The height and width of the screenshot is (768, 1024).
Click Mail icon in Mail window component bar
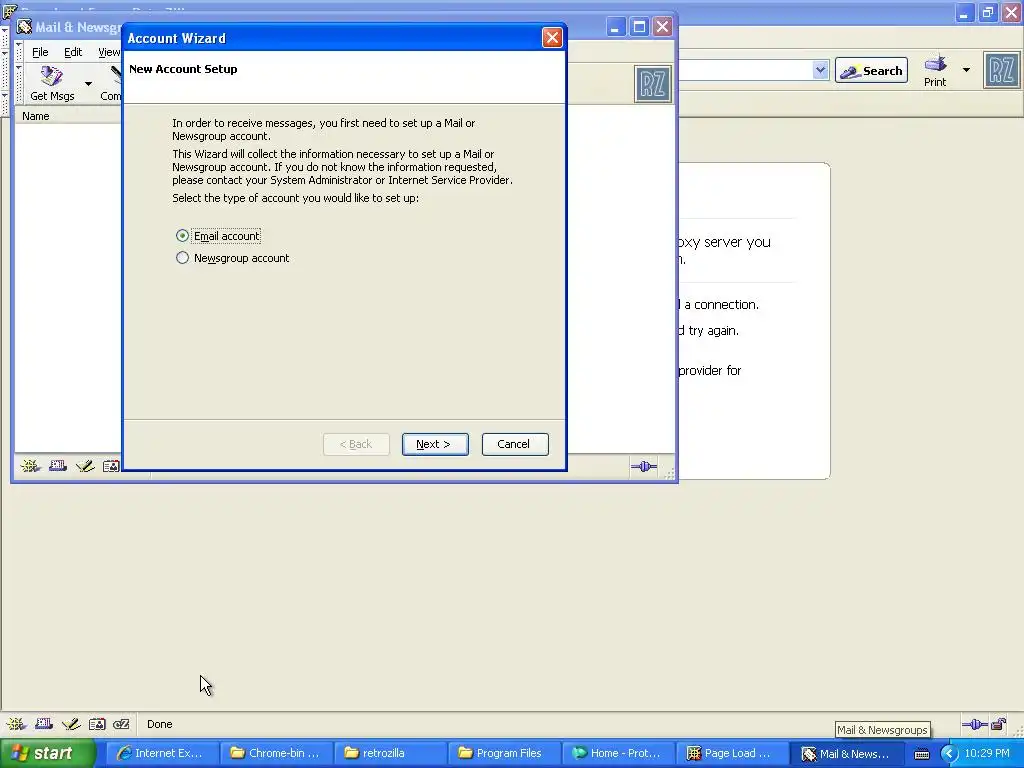click(57, 466)
